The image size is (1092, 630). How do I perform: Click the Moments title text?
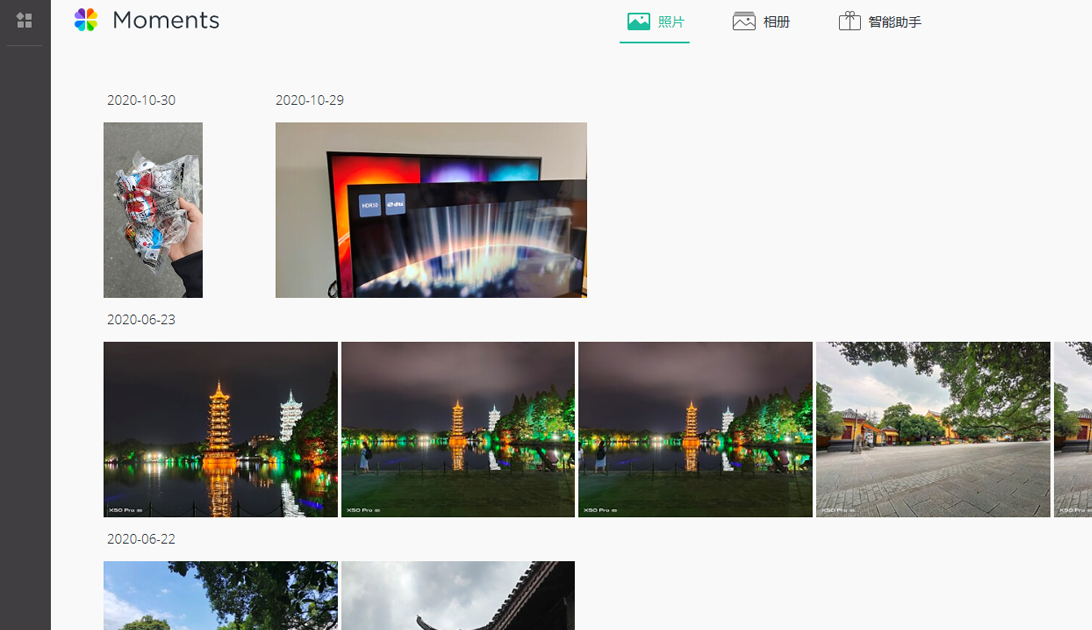tap(166, 20)
